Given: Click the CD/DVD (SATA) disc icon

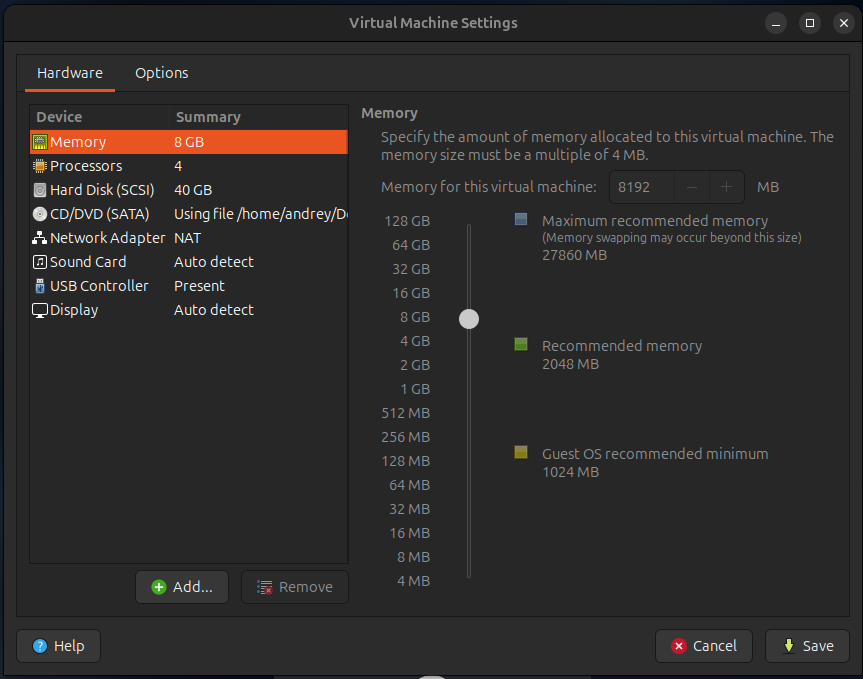Looking at the screenshot, I should 40,214.
